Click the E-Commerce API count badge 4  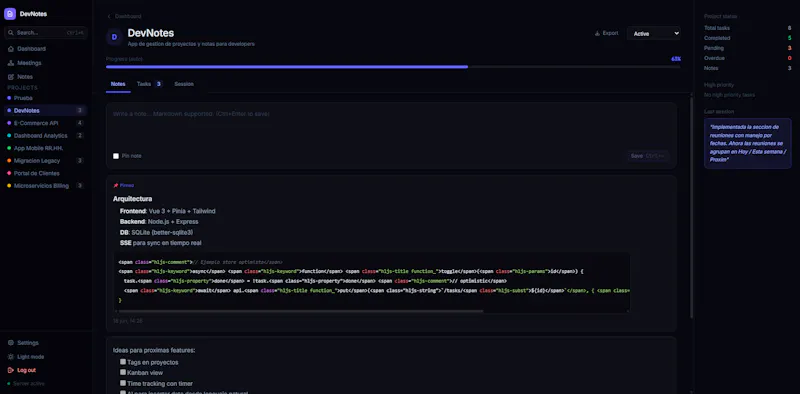80,123
